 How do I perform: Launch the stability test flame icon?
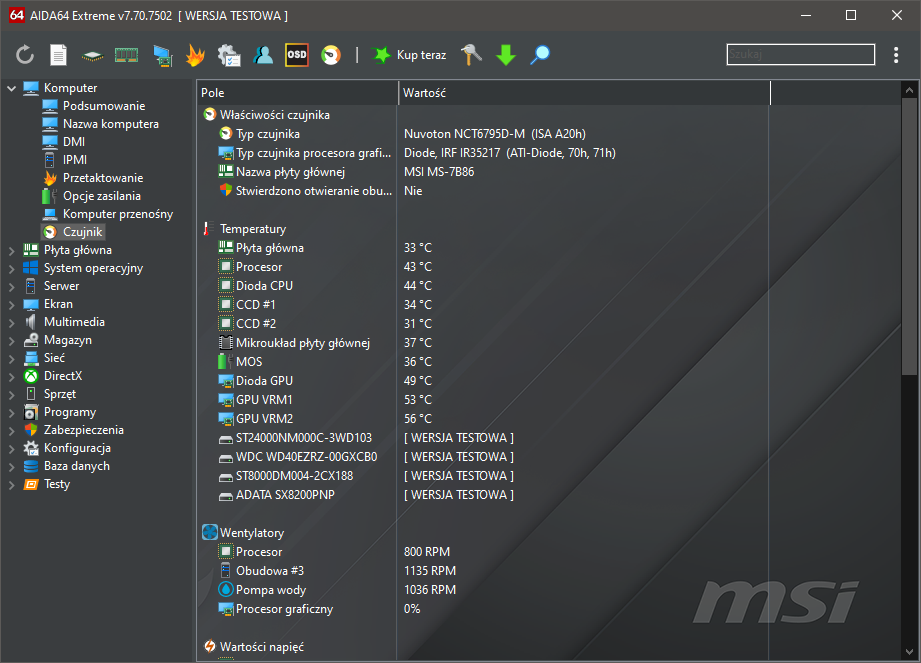pyautogui.click(x=195, y=55)
